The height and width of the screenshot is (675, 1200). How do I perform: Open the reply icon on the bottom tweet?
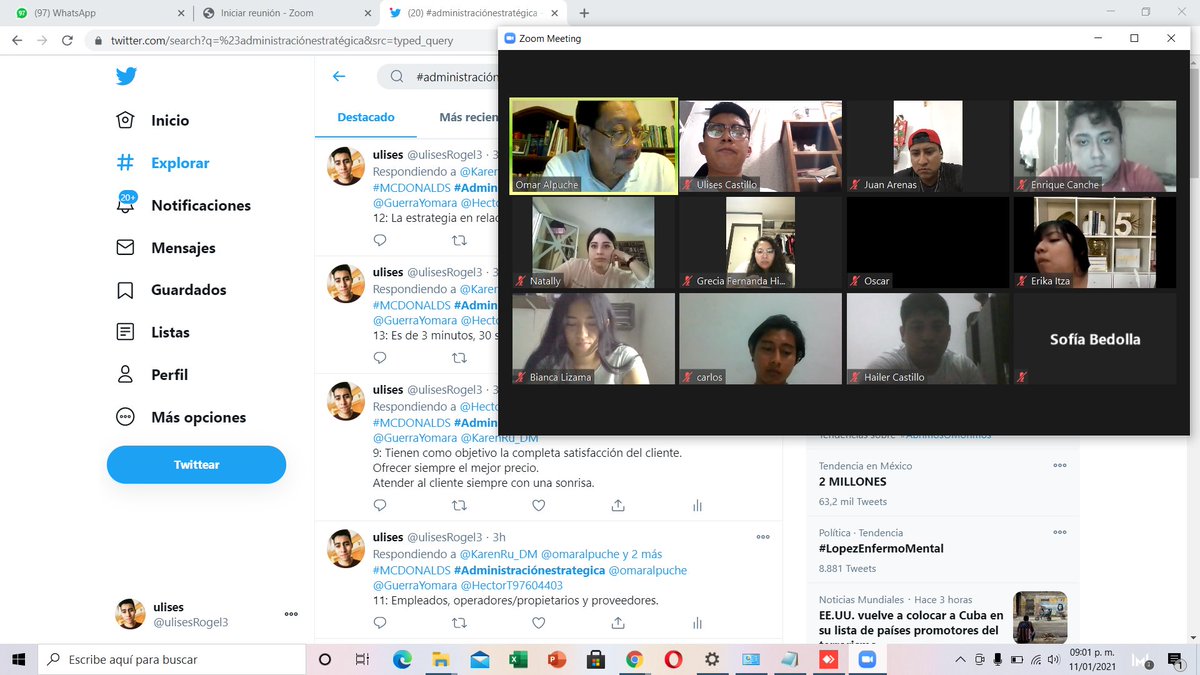pyautogui.click(x=379, y=622)
